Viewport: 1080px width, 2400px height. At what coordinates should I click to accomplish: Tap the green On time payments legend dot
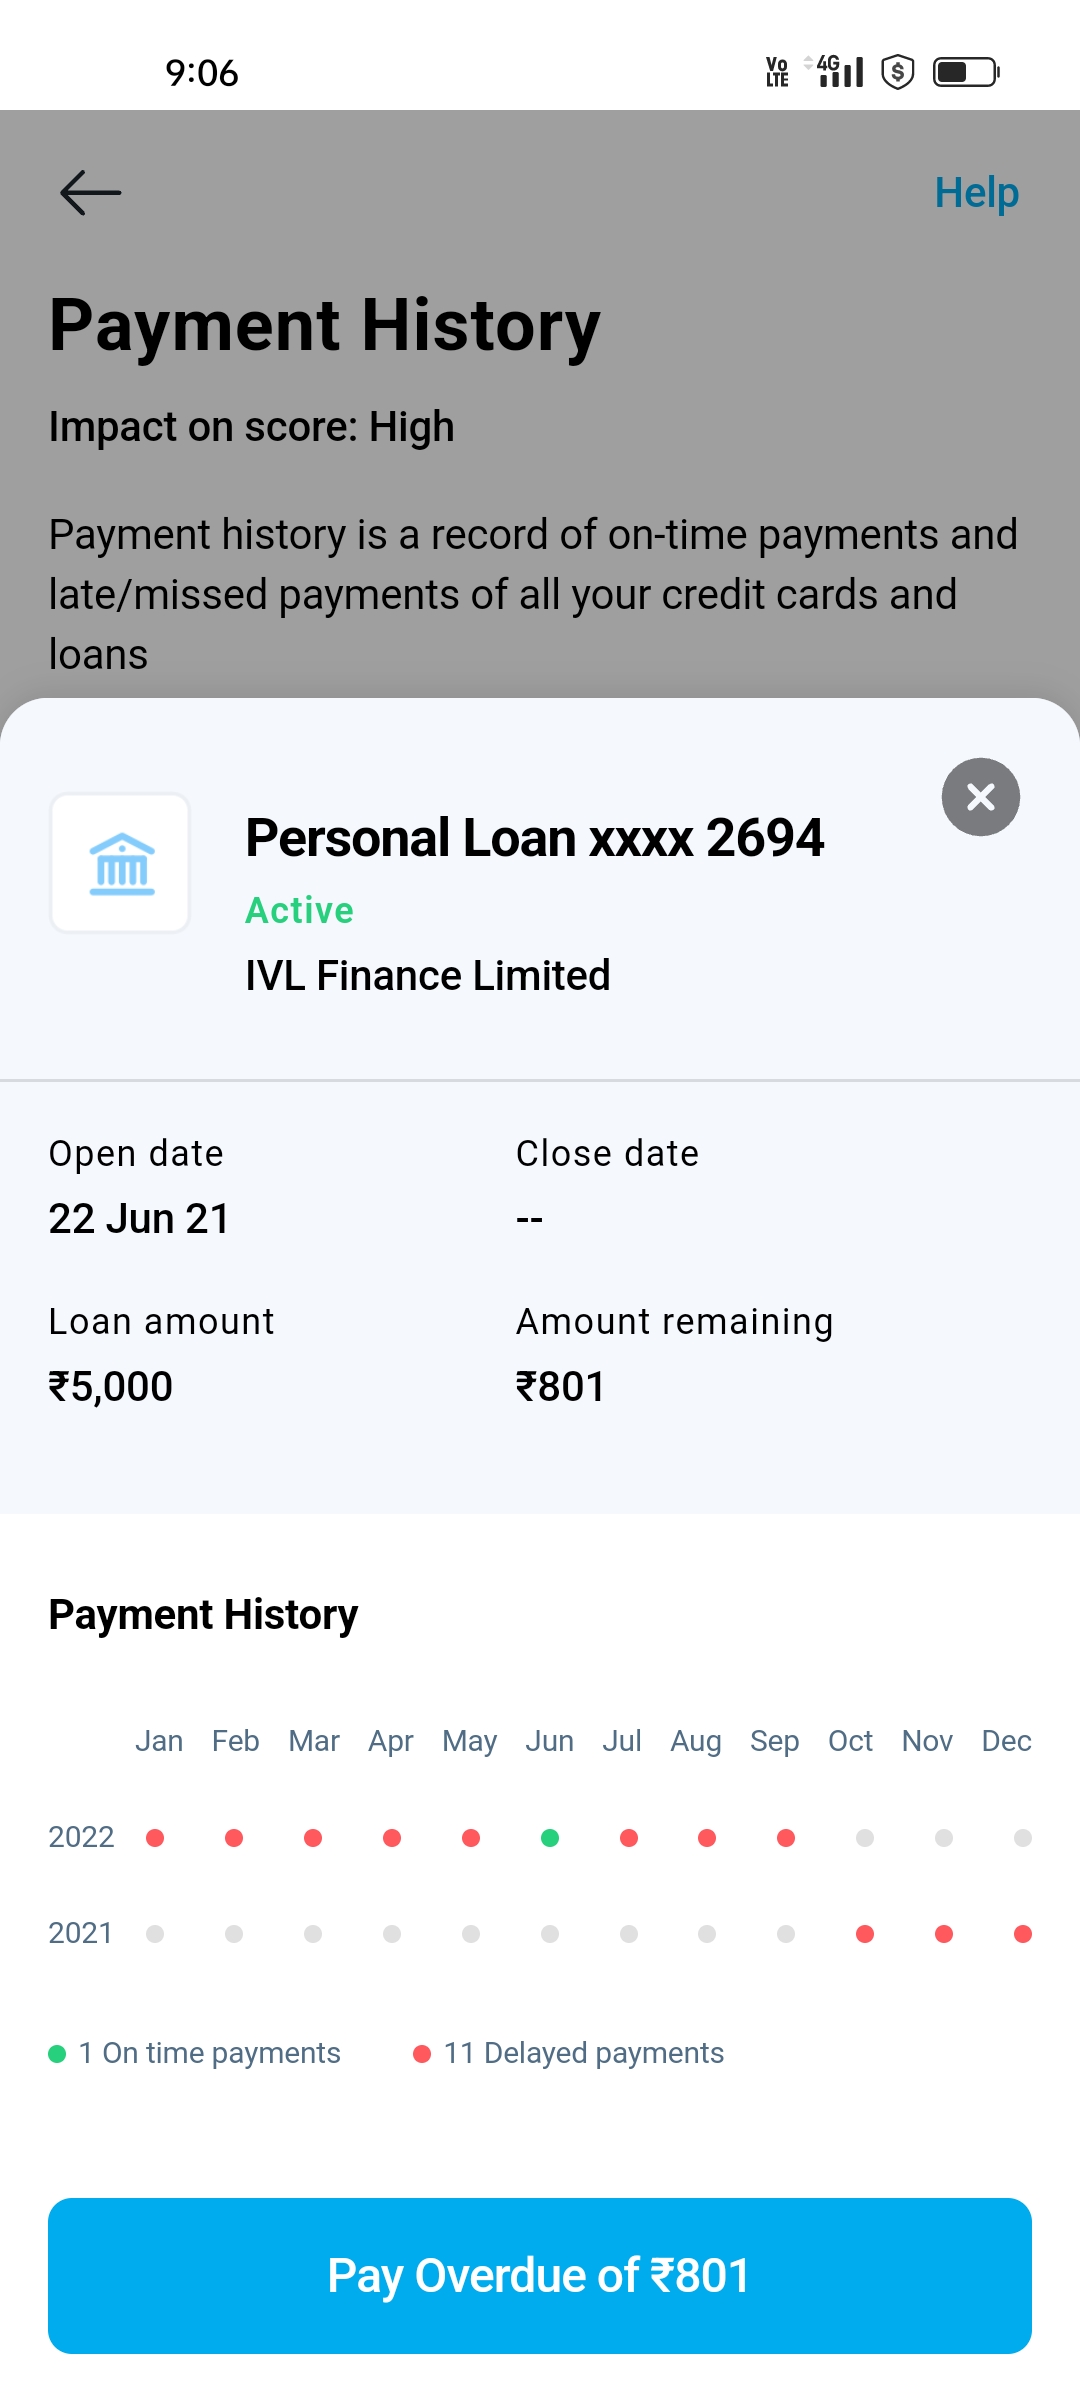[x=57, y=2054]
